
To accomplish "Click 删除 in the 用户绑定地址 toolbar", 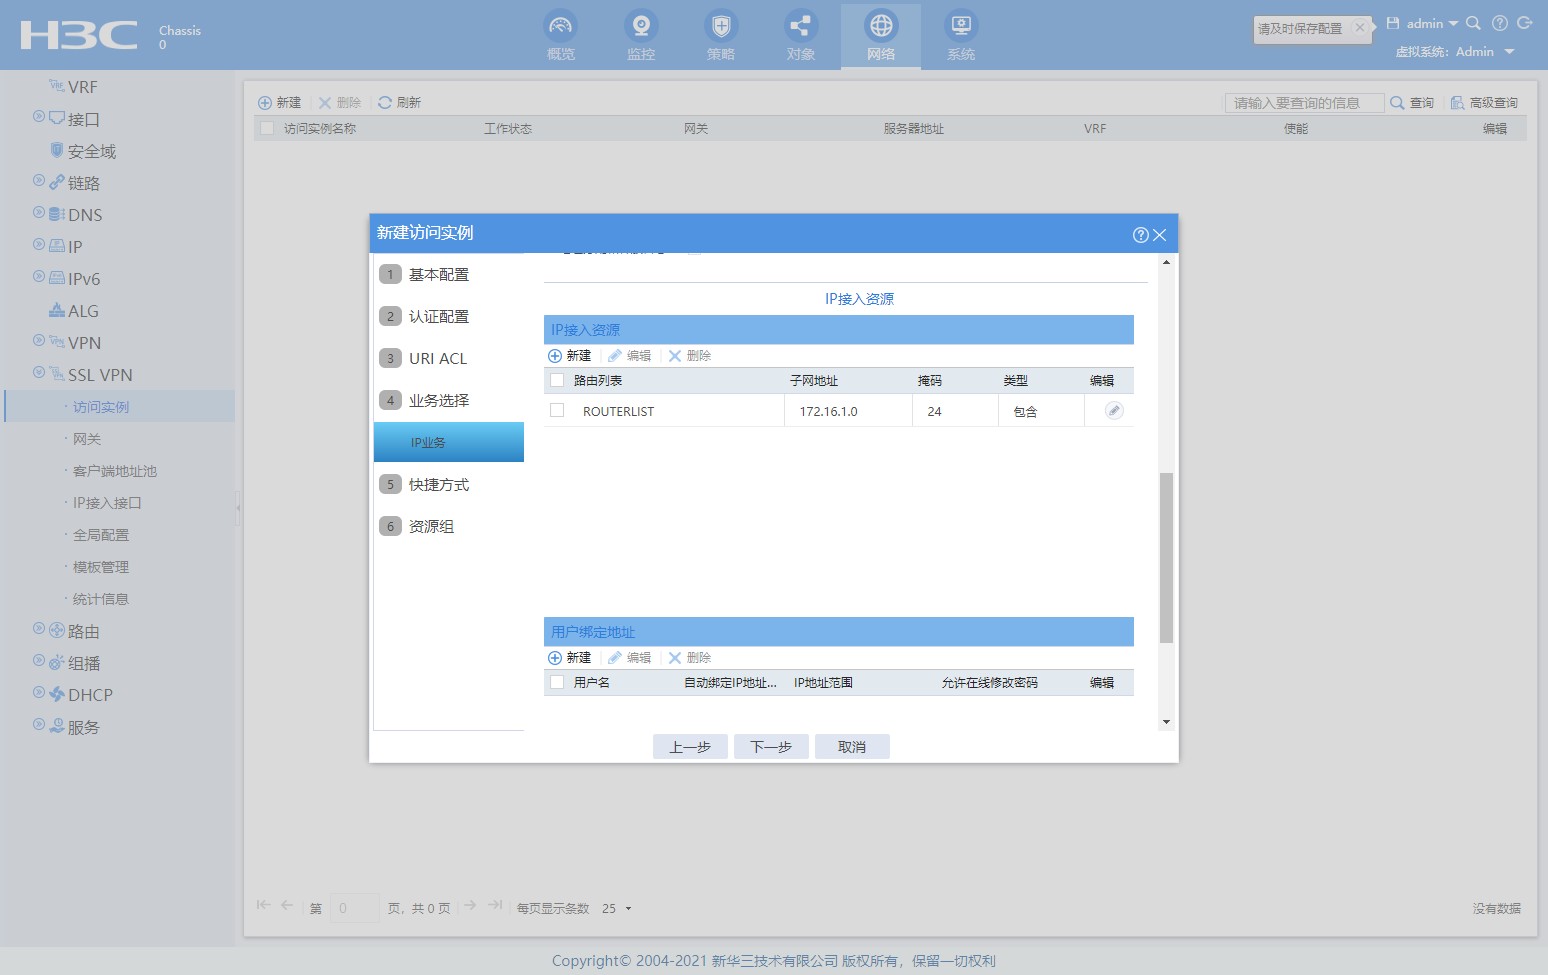I will coord(690,658).
